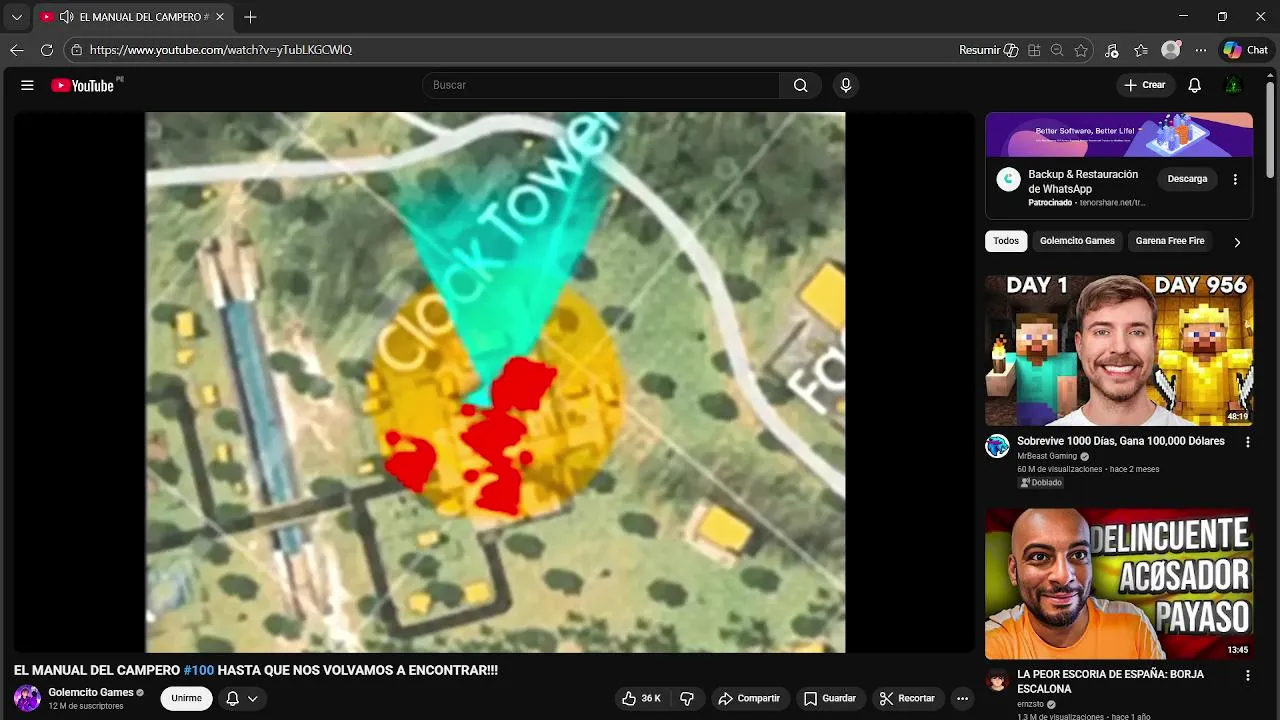The image size is (1280, 720).
Task: Go back with browser back arrow
Action: [17, 50]
